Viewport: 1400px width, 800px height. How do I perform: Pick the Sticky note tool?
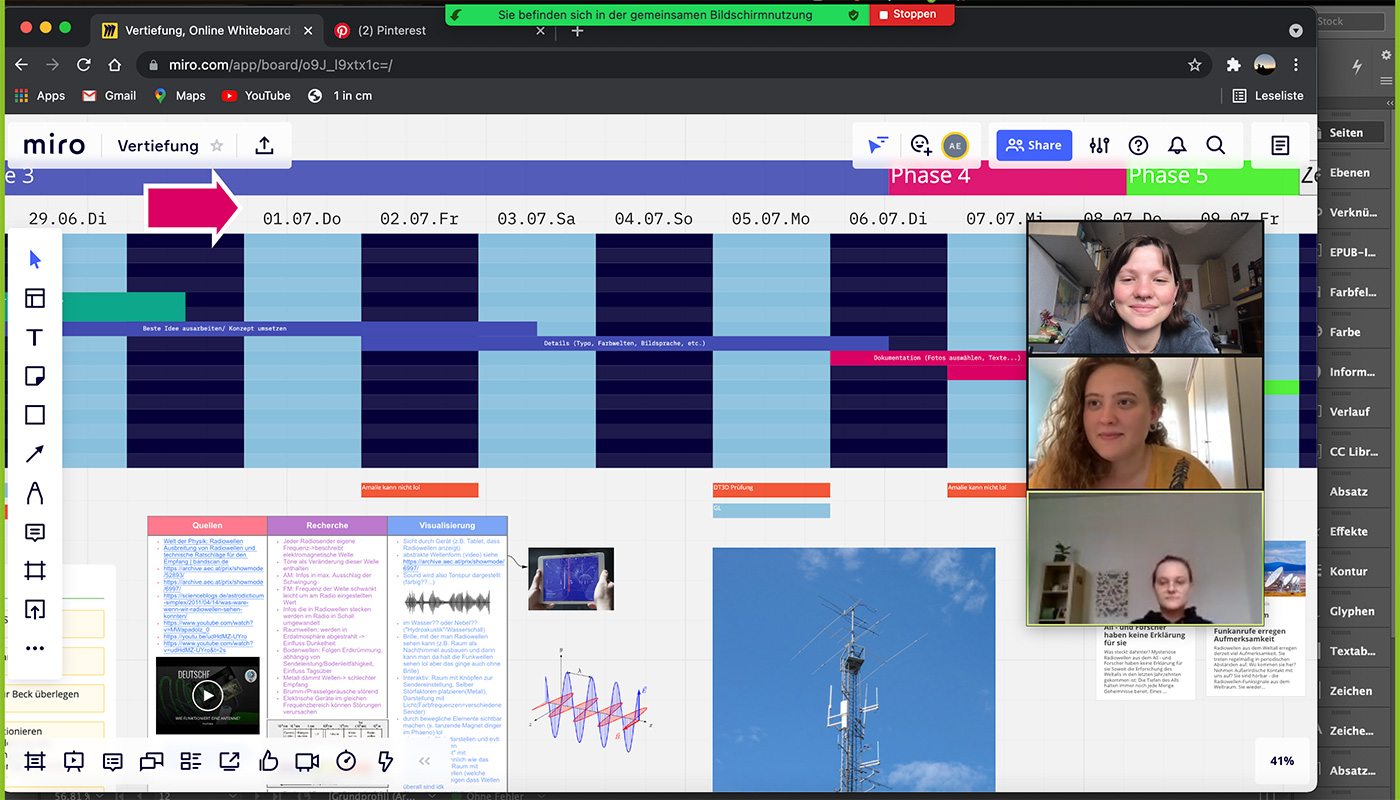(35, 376)
